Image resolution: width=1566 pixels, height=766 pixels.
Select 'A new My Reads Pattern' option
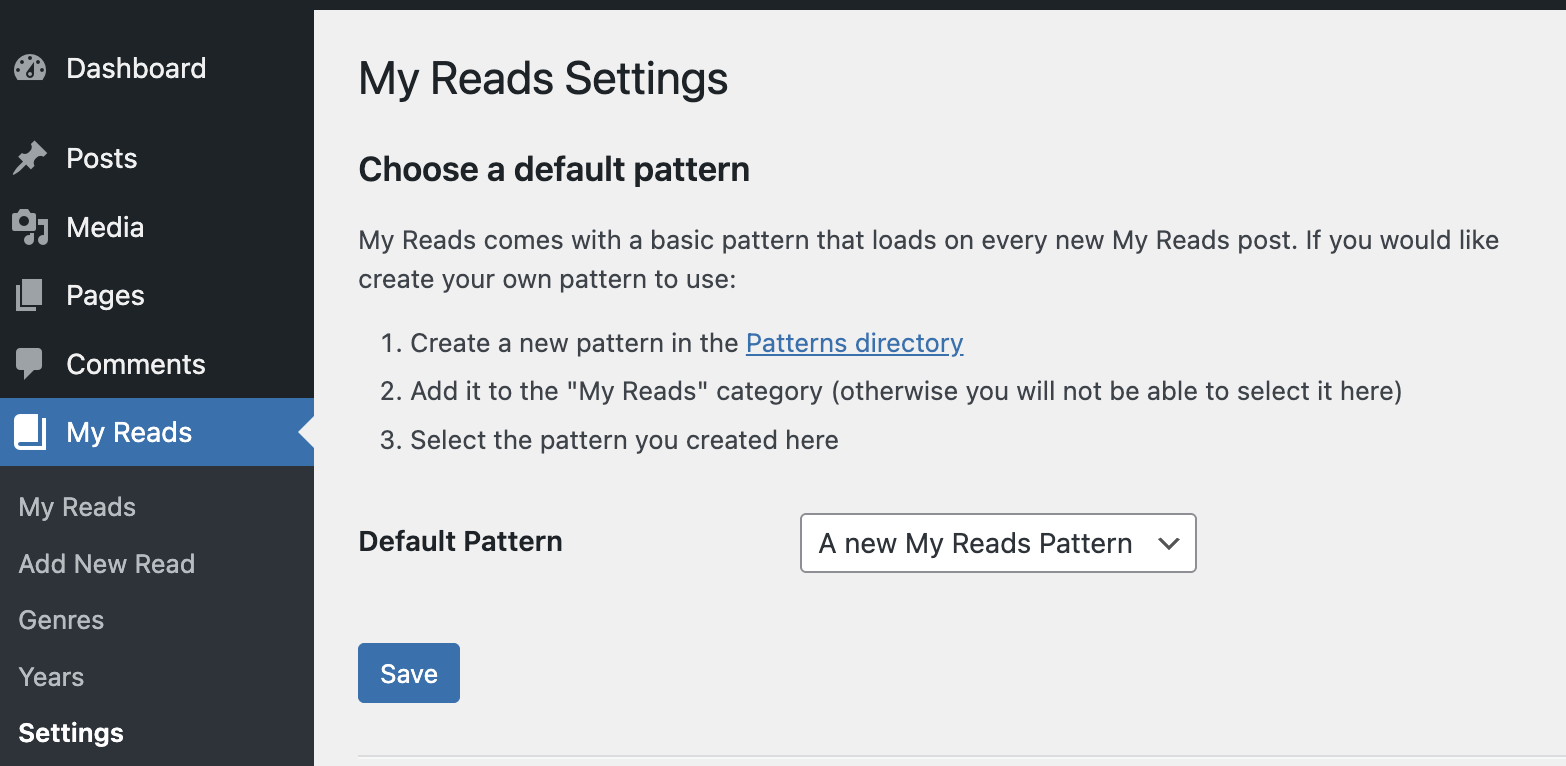(975, 543)
